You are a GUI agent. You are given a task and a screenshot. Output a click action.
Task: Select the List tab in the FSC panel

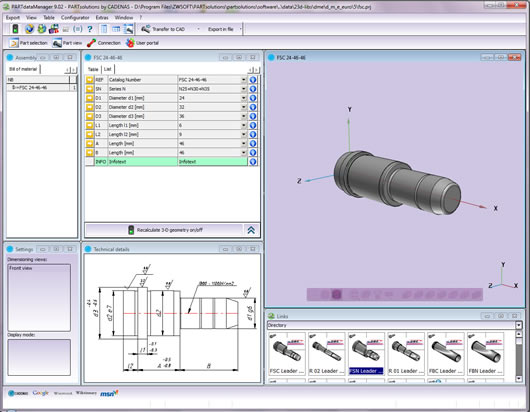point(107,69)
